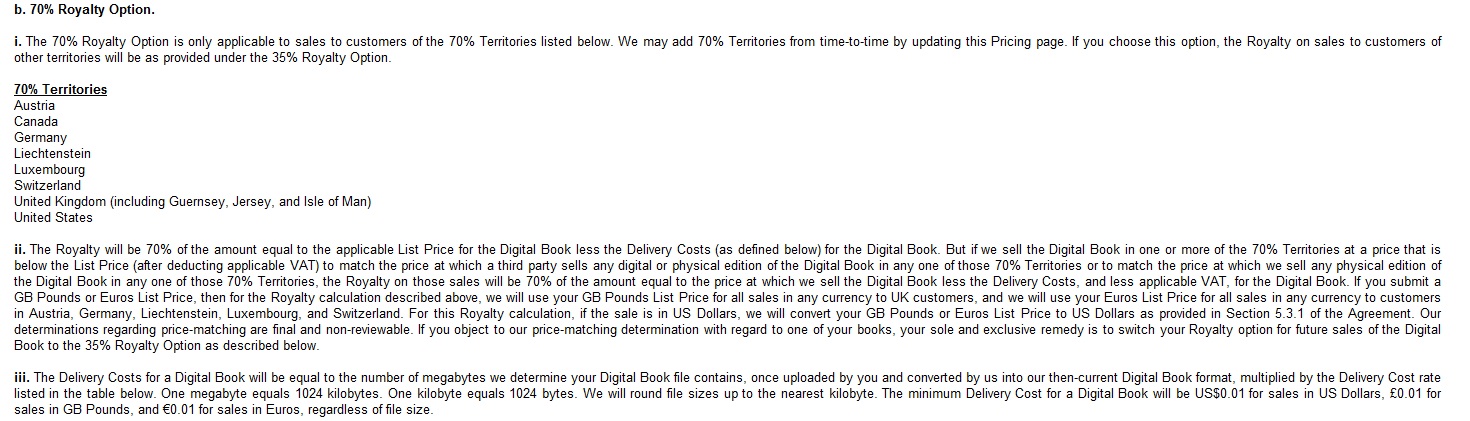Click 'United States' in the territories list
The image size is (1470, 421).
(x=53, y=218)
